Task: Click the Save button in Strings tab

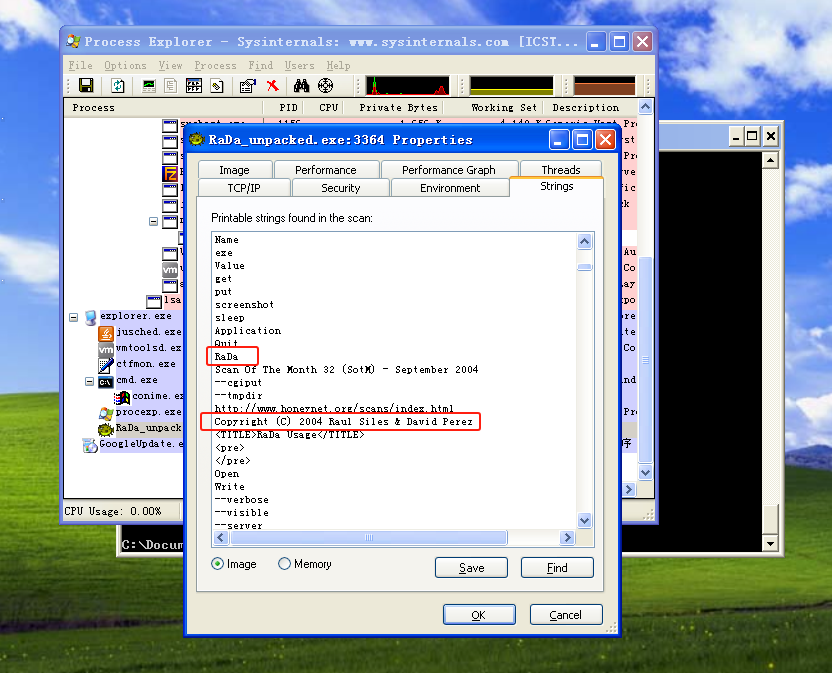Action: 471,567
